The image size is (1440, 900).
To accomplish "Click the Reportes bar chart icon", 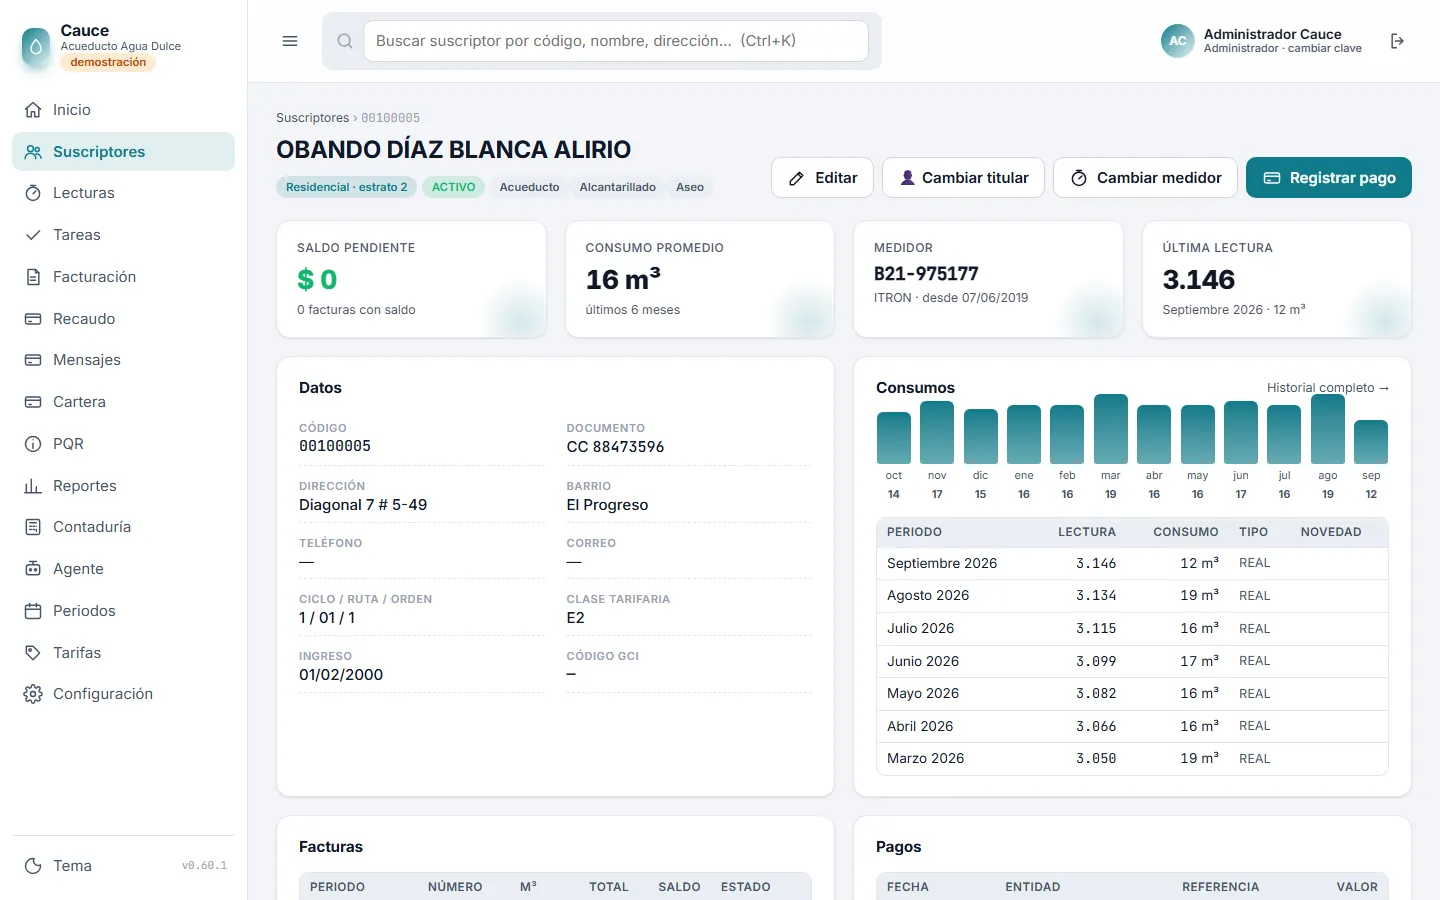I will [33, 486].
